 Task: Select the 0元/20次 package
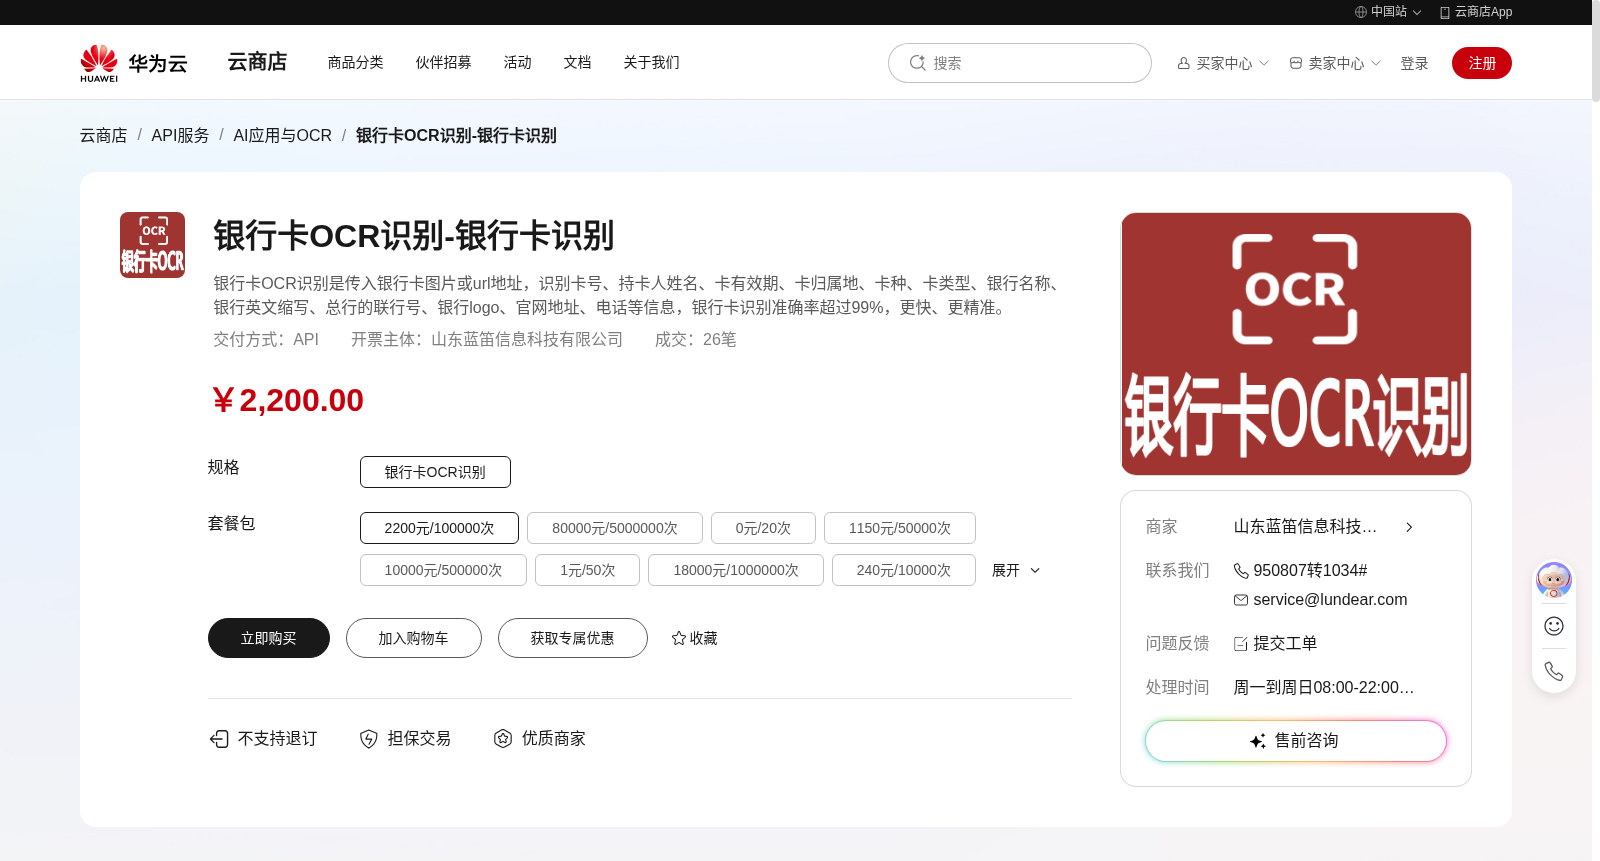[x=763, y=528]
